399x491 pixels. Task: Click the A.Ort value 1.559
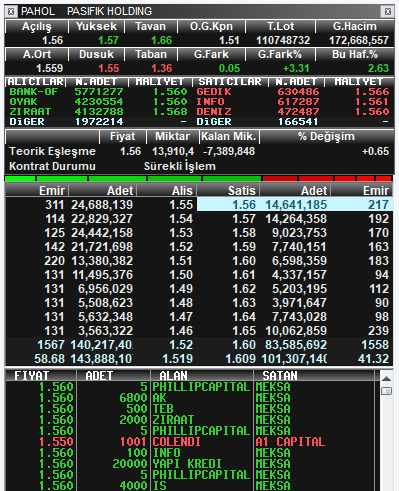coord(50,68)
